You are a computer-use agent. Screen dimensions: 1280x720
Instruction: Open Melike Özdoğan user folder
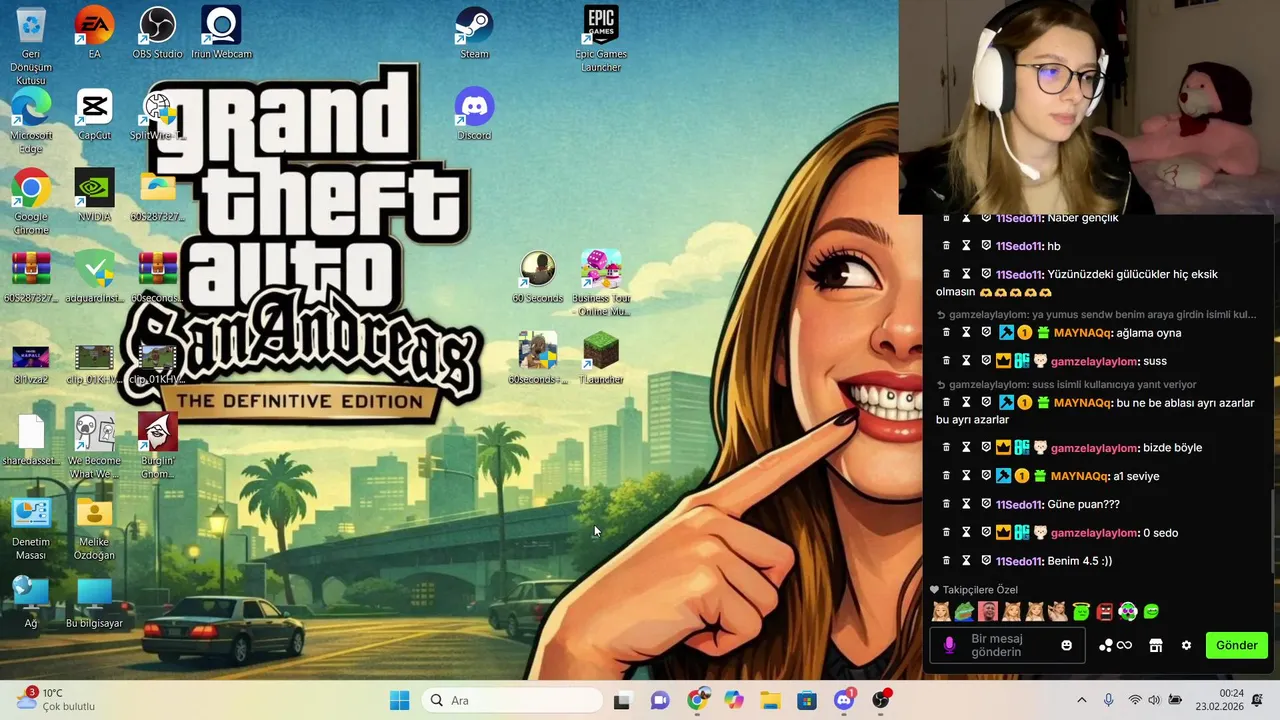click(x=94, y=526)
